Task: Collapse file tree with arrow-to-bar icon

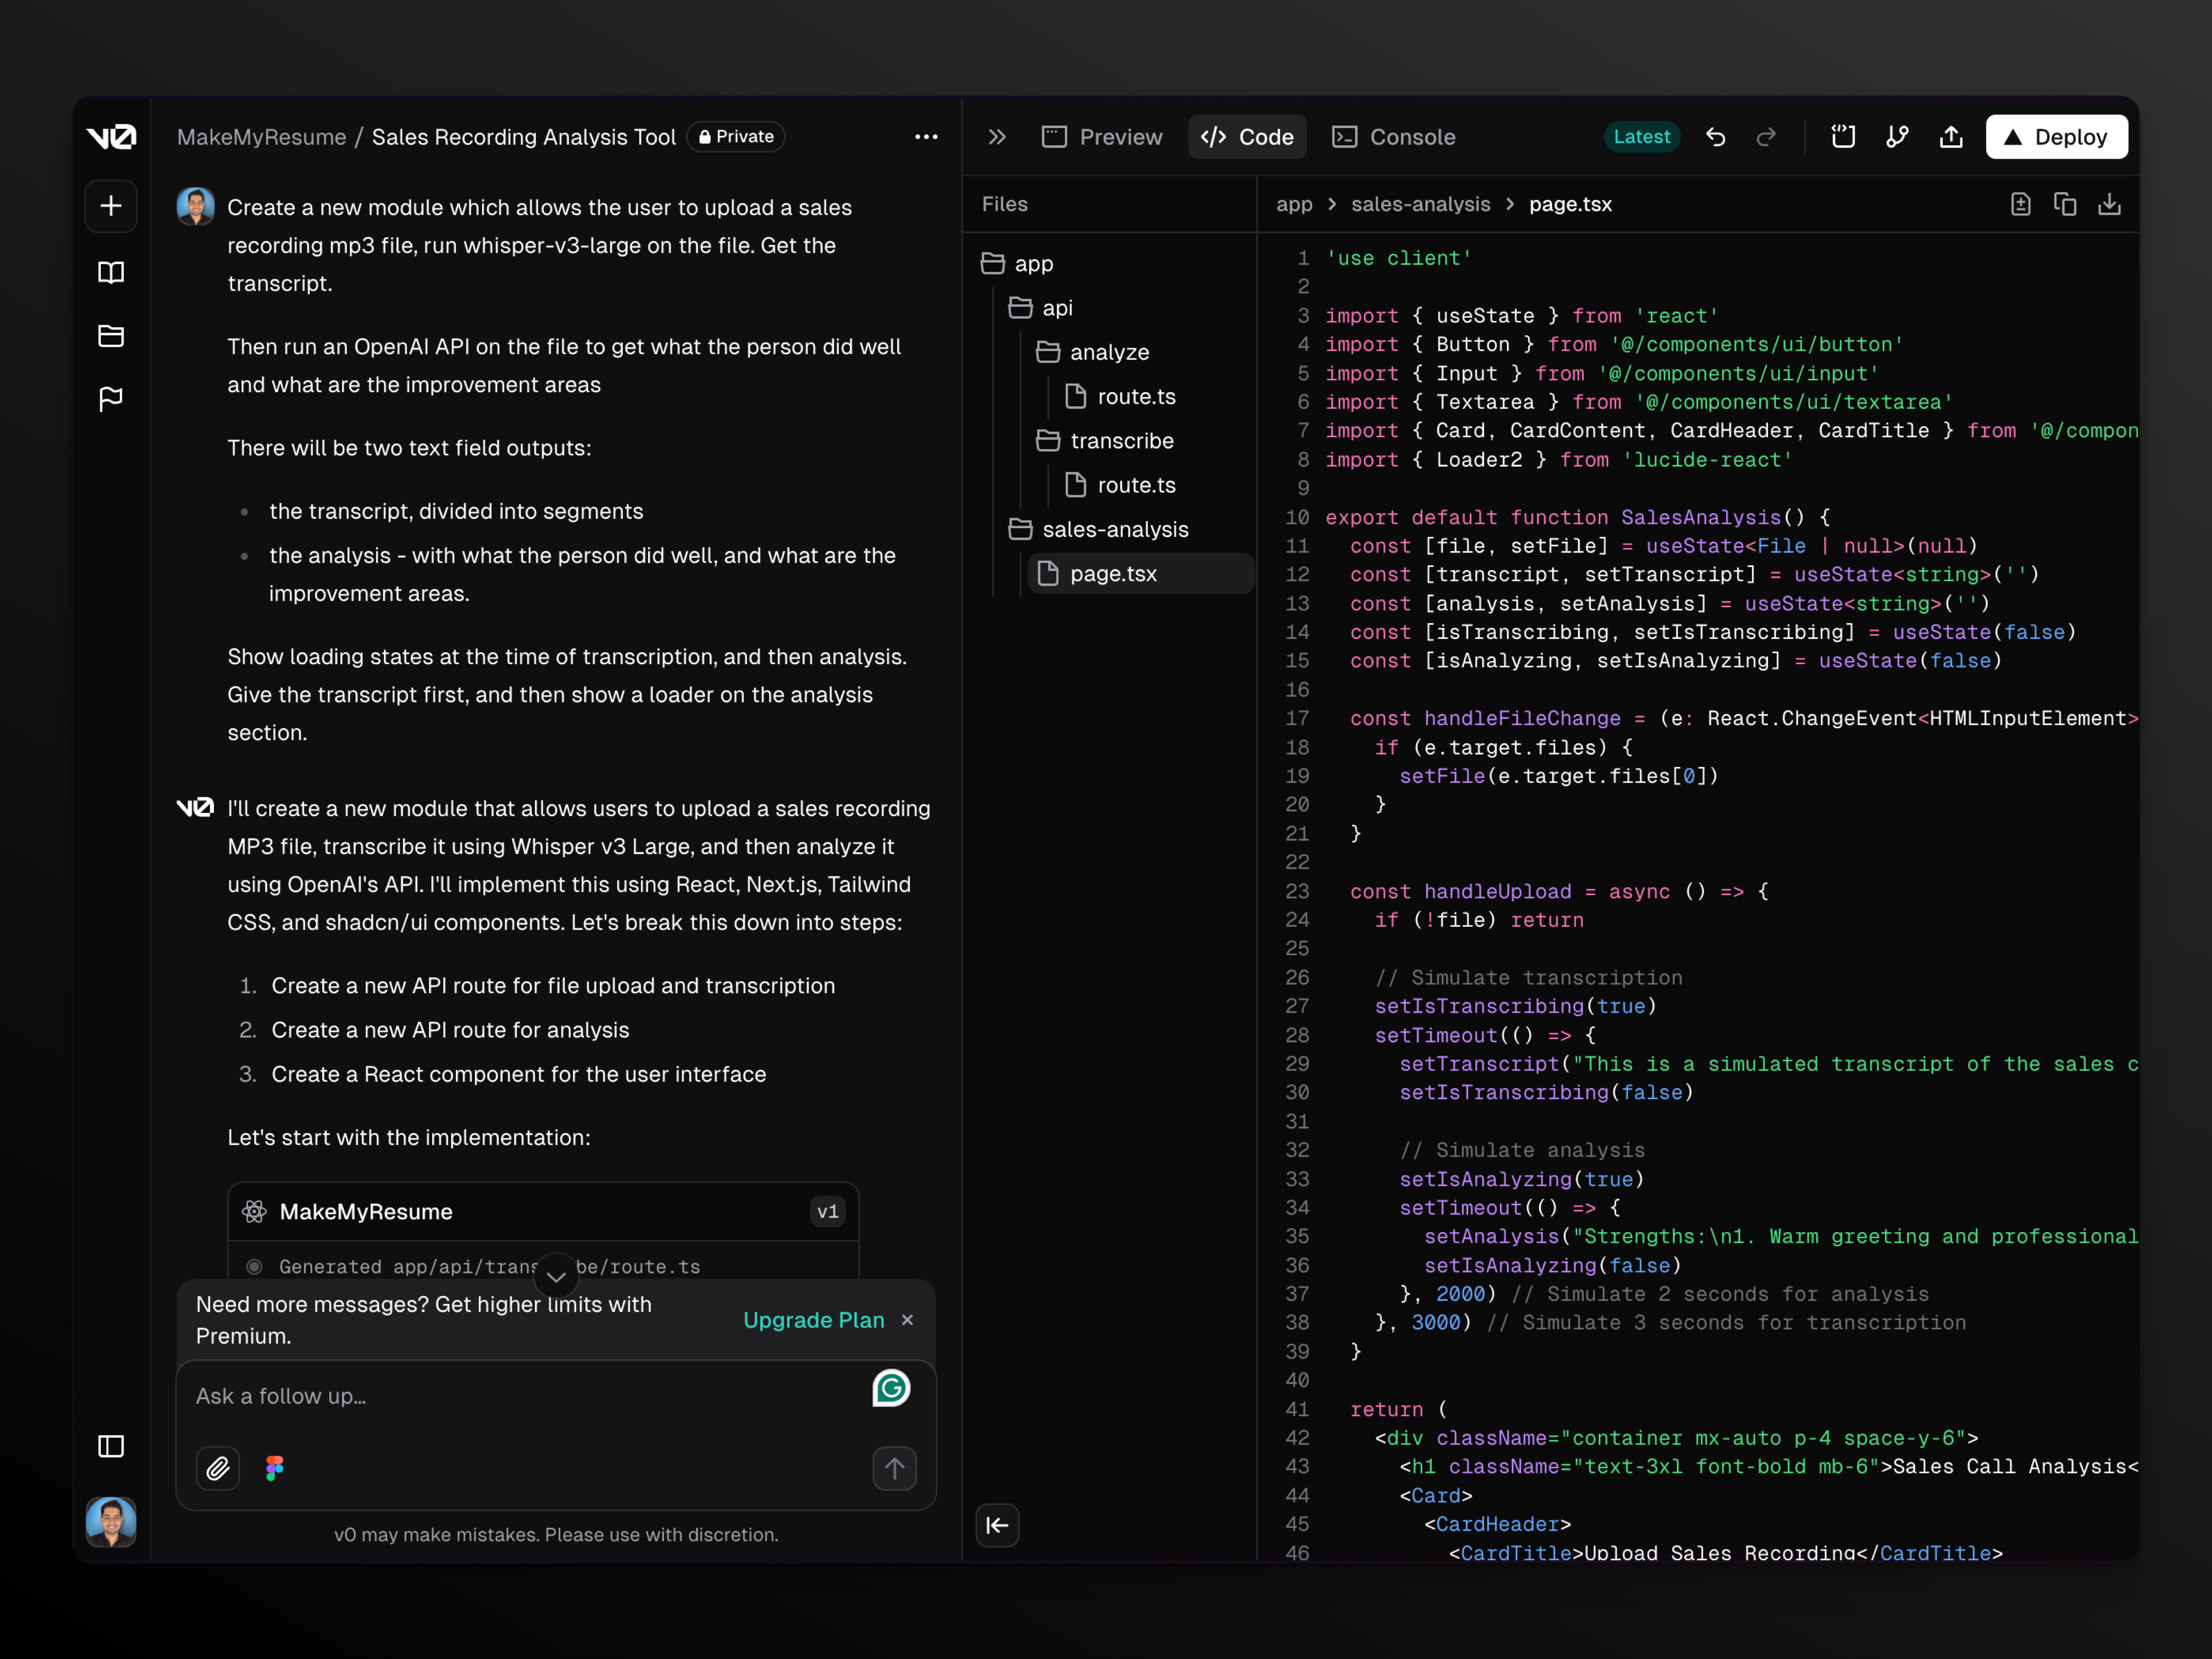Action: [997, 1525]
